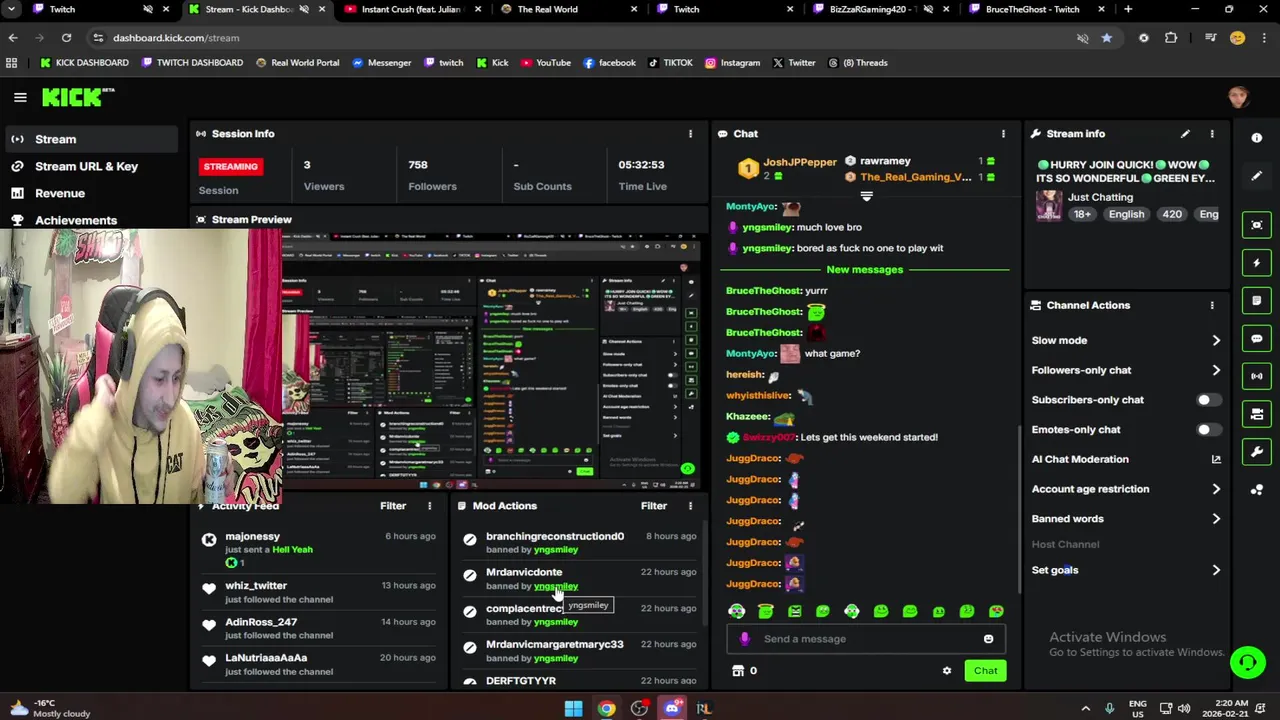Viewport: 1280px width, 720px height.
Task: Click the user avatar at top right
Action: [1239, 97]
